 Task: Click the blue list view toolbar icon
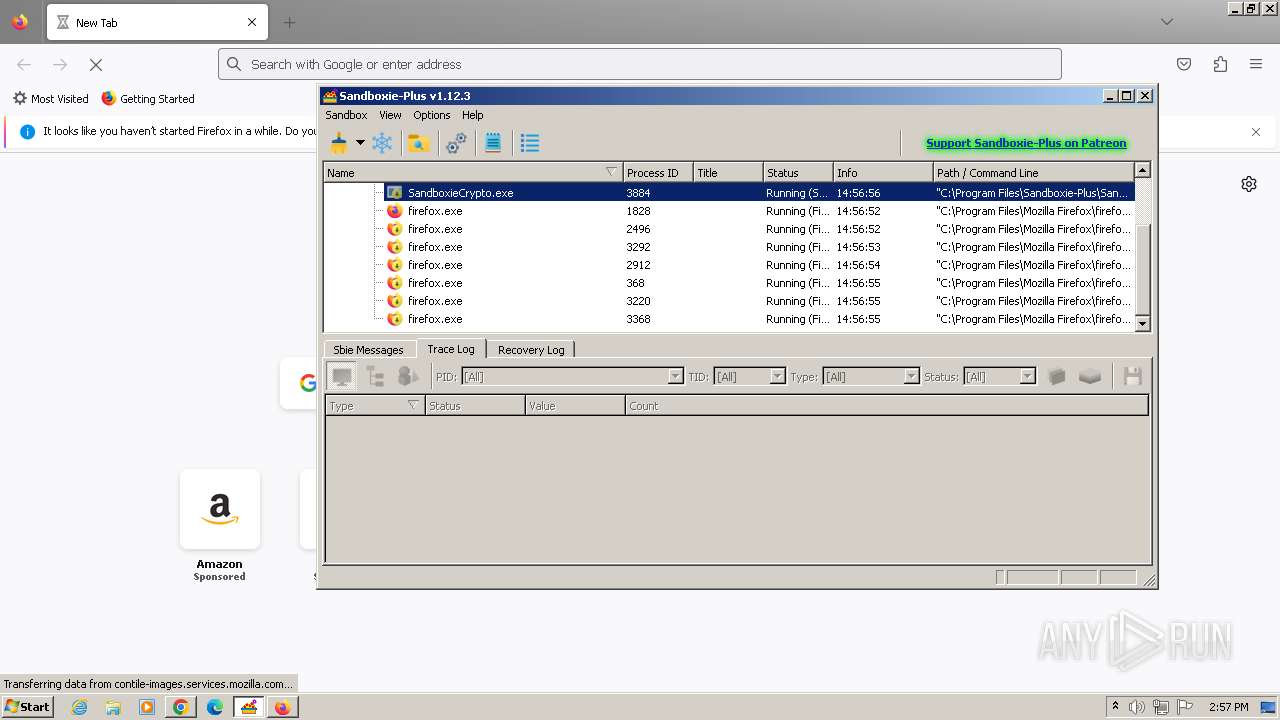tap(530, 143)
